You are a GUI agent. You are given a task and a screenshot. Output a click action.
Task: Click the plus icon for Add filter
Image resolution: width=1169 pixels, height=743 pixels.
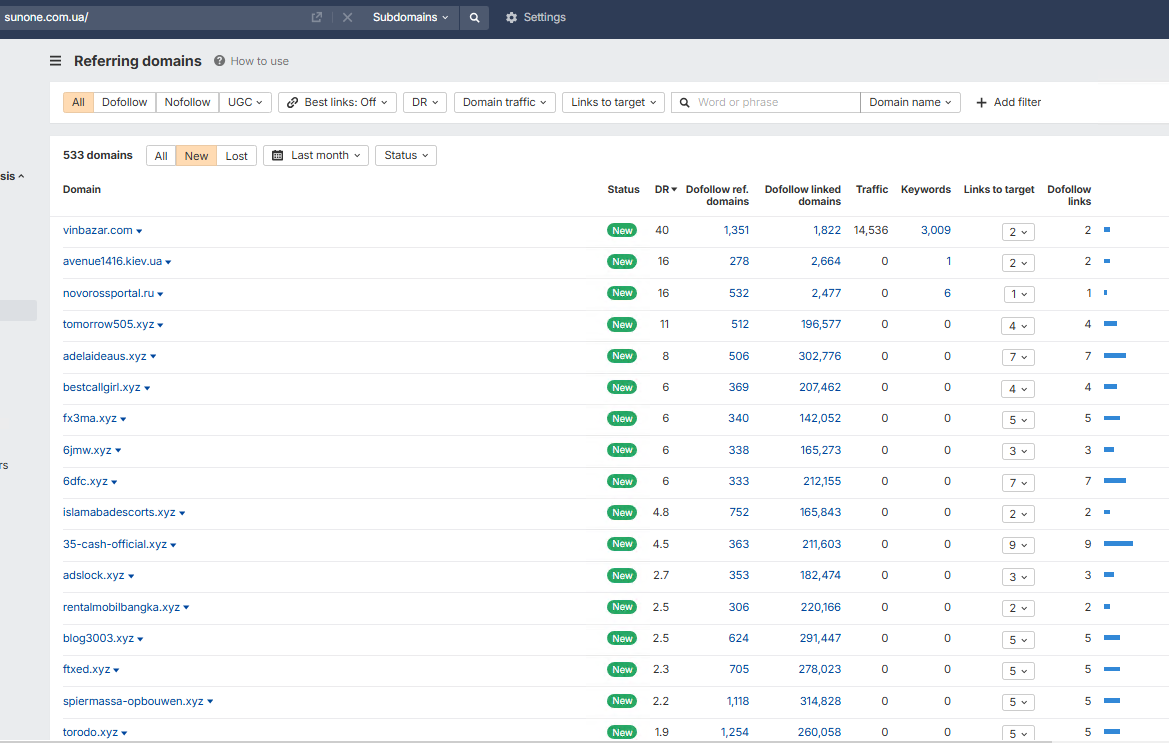pyautogui.click(x=981, y=102)
